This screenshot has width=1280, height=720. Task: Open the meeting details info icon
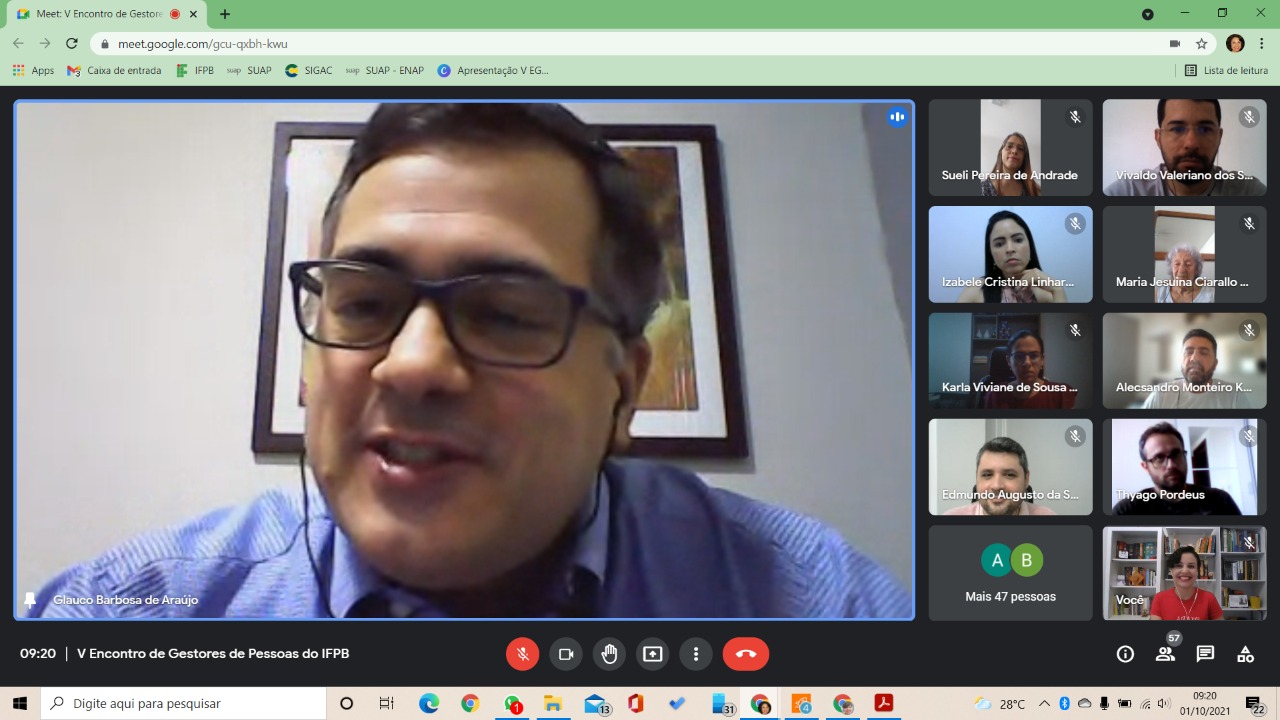point(1125,654)
